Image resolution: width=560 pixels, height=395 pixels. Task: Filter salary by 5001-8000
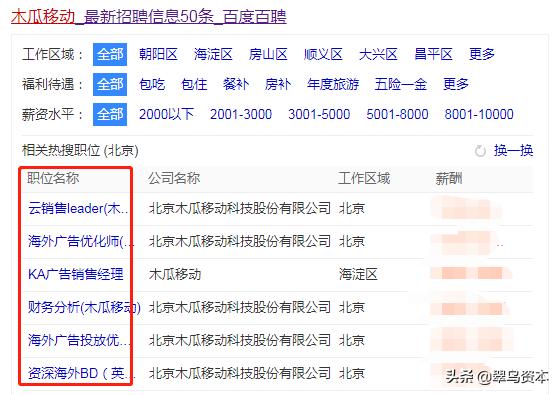pos(397,114)
